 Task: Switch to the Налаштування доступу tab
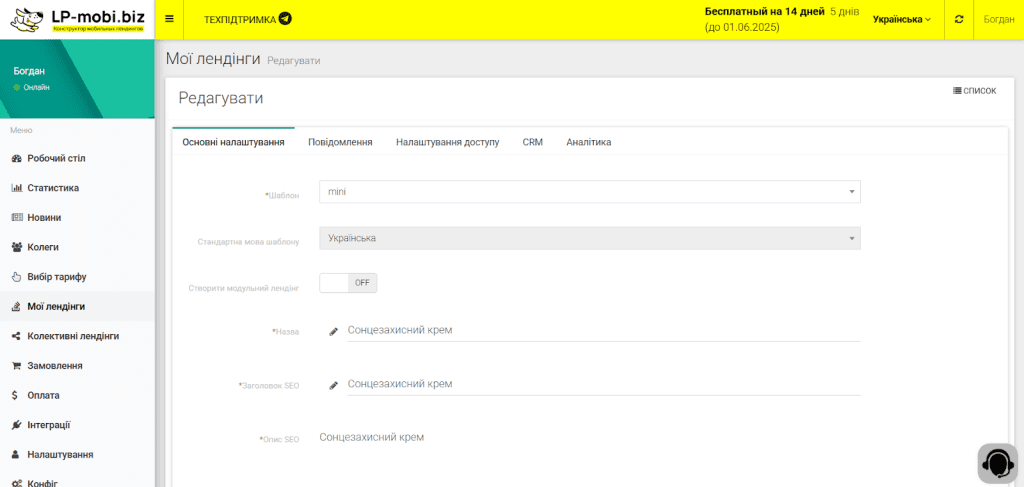pyautogui.click(x=447, y=142)
